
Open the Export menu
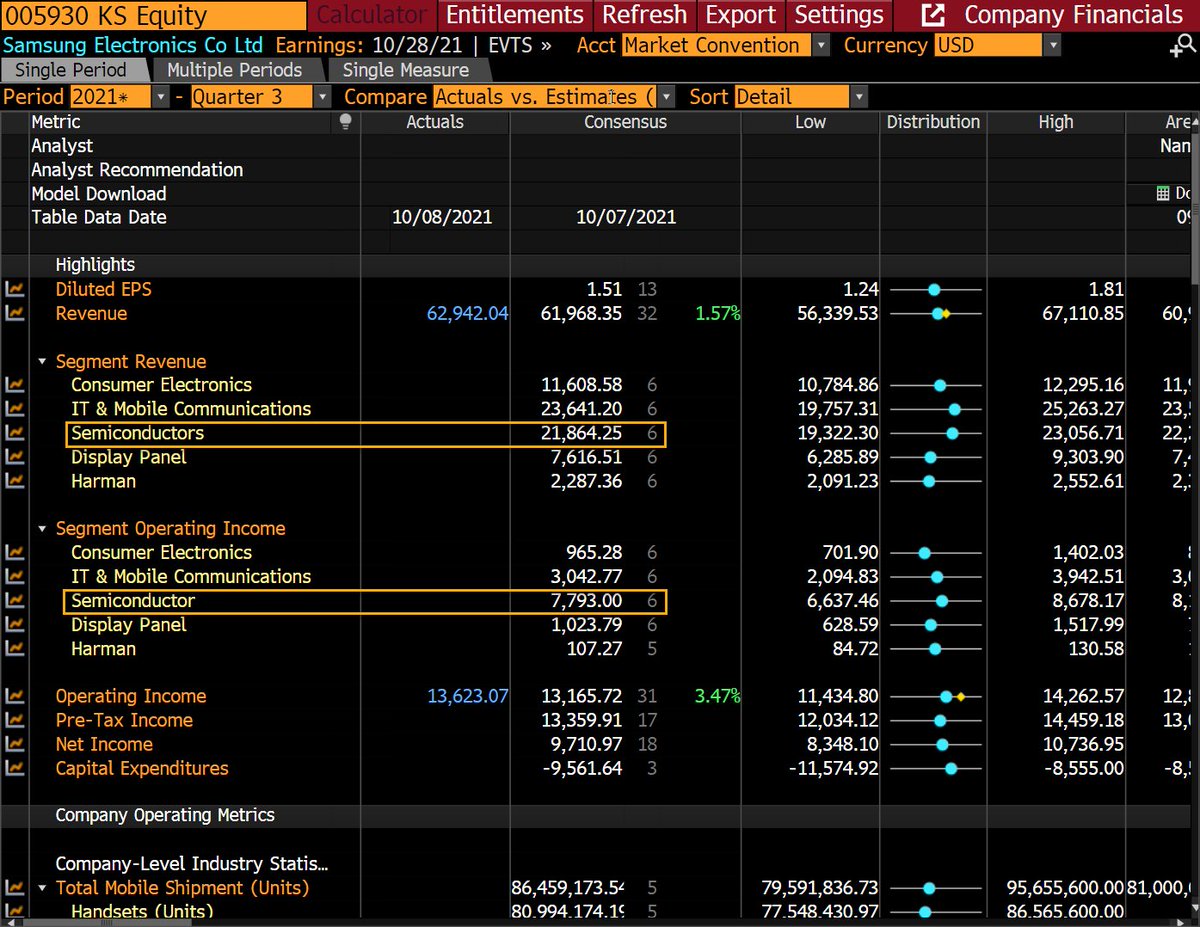[x=740, y=15]
